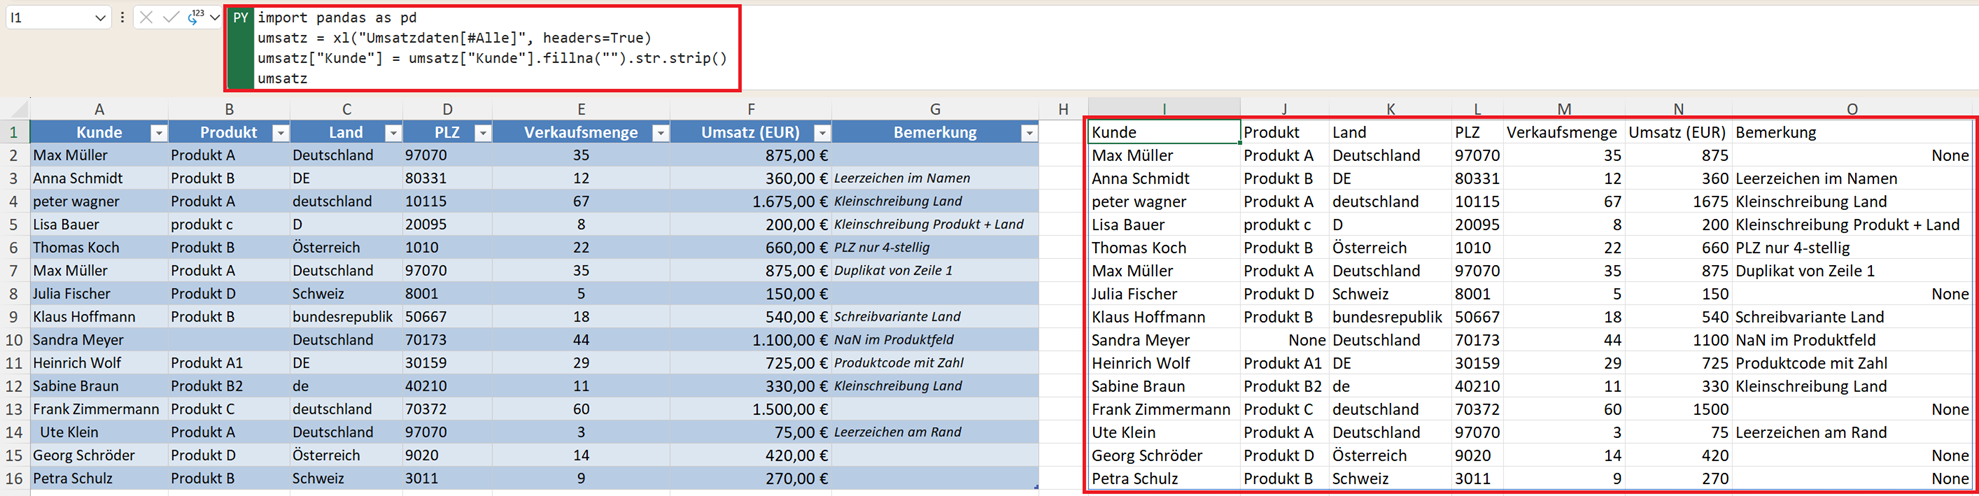Image resolution: width=1979 pixels, height=496 pixels.
Task: Open the PLZ filter dropdown
Action: [483, 133]
